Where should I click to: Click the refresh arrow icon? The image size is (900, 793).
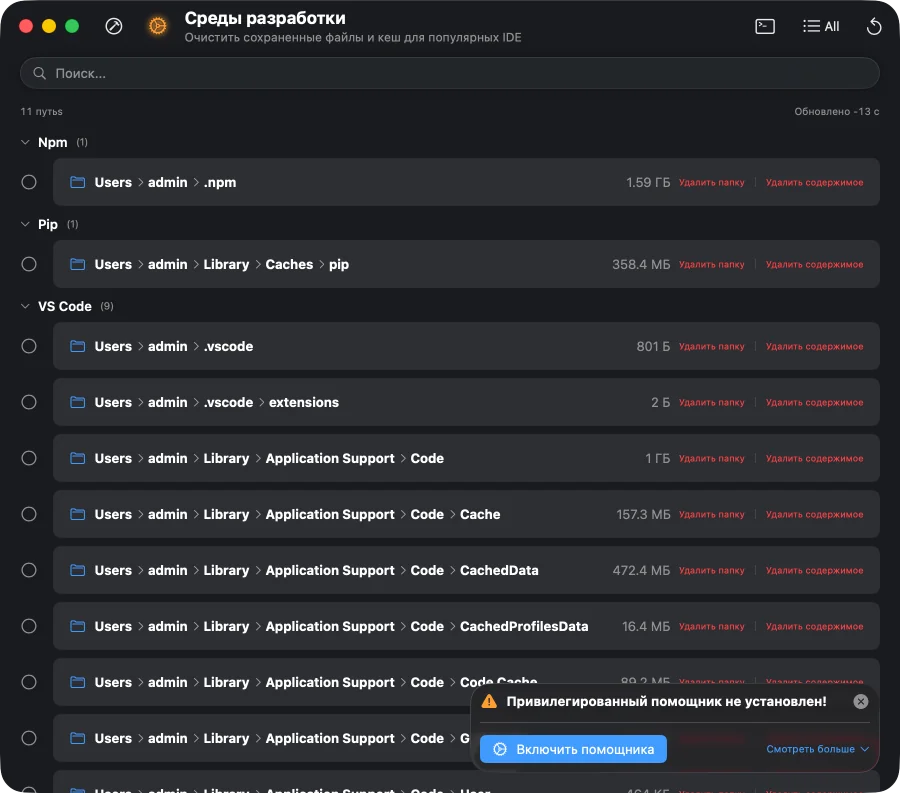[x=874, y=26]
